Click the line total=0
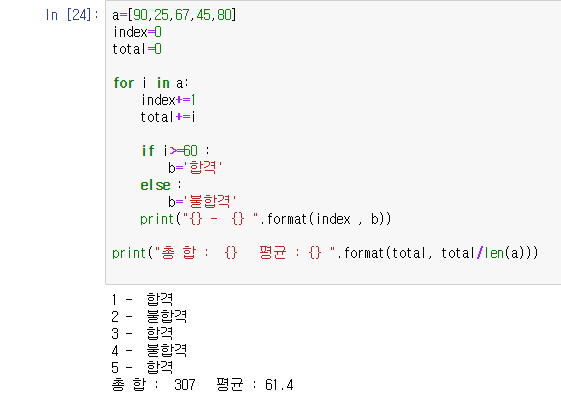Image resolution: width=561 pixels, height=411 pixels. pyautogui.click(x=137, y=49)
